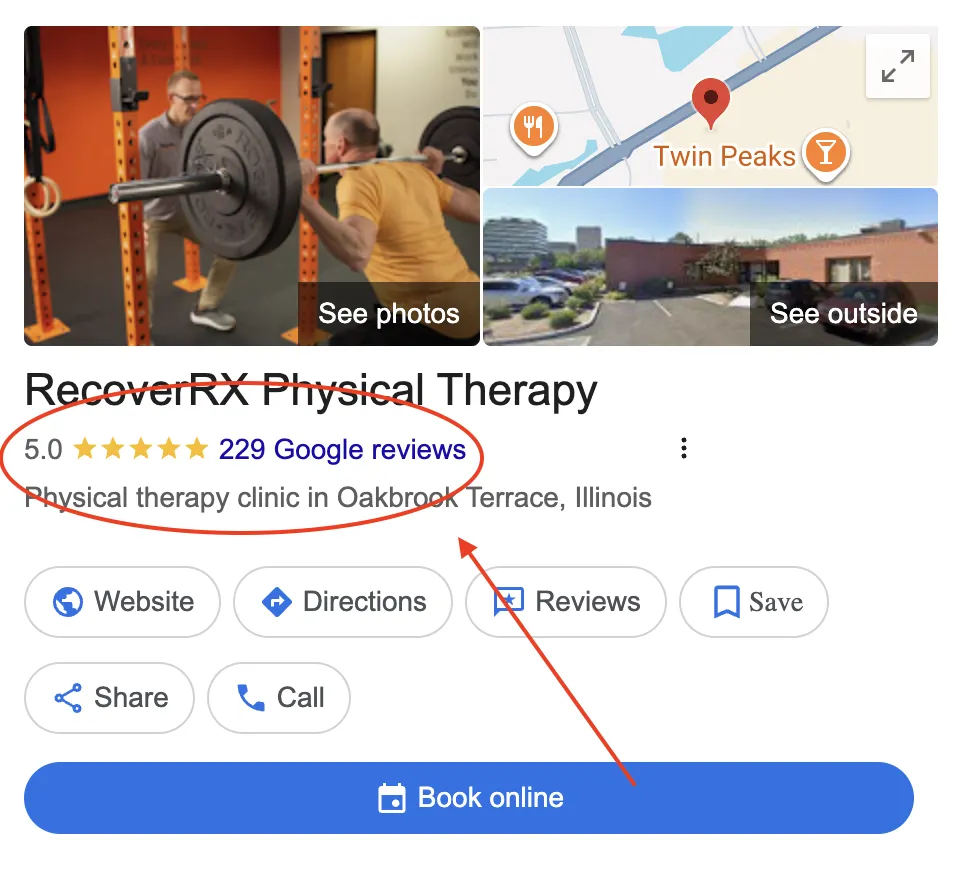This screenshot has width=968, height=884.
Task: Select the restaurant fork-and-knife map marker
Action: click(x=533, y=128)
